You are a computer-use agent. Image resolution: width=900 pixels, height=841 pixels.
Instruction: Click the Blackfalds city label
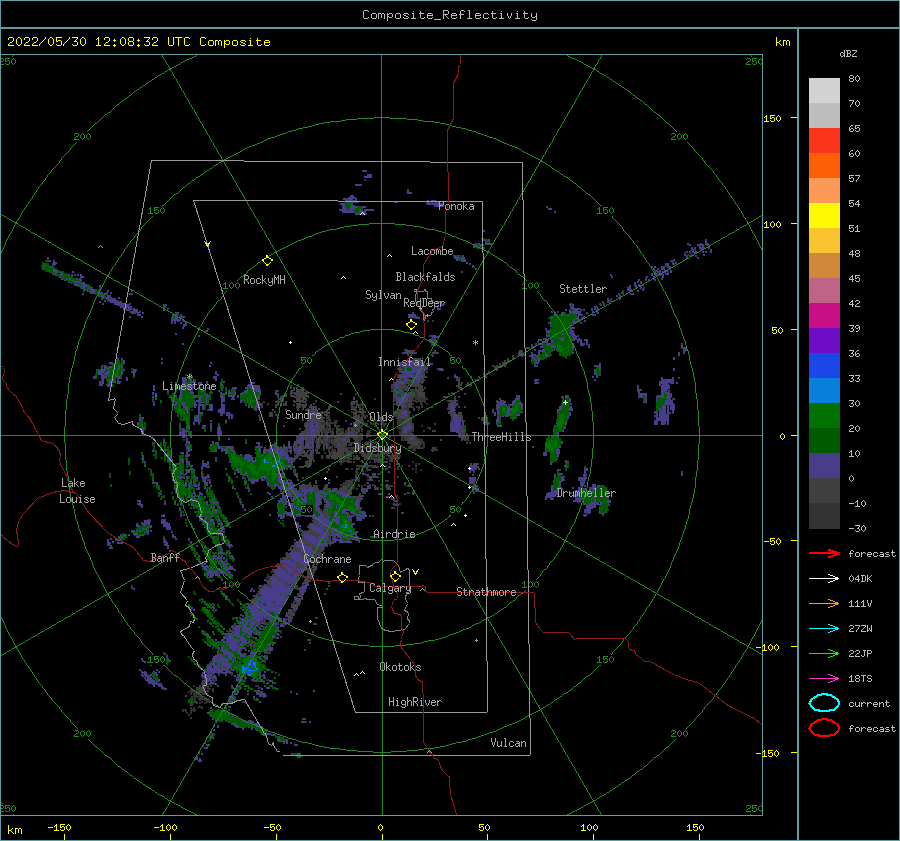coord(425,277)
